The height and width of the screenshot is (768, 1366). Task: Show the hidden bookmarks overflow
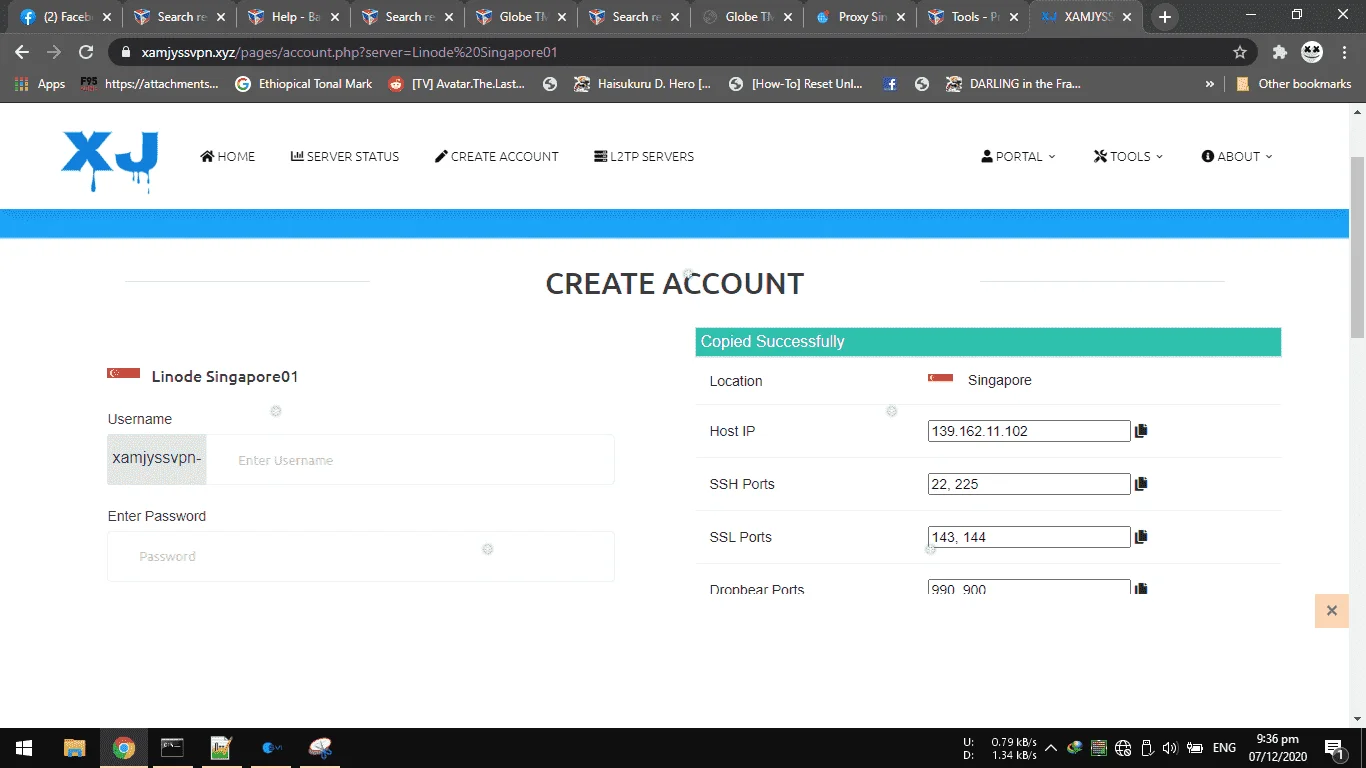pos(1210,84)
